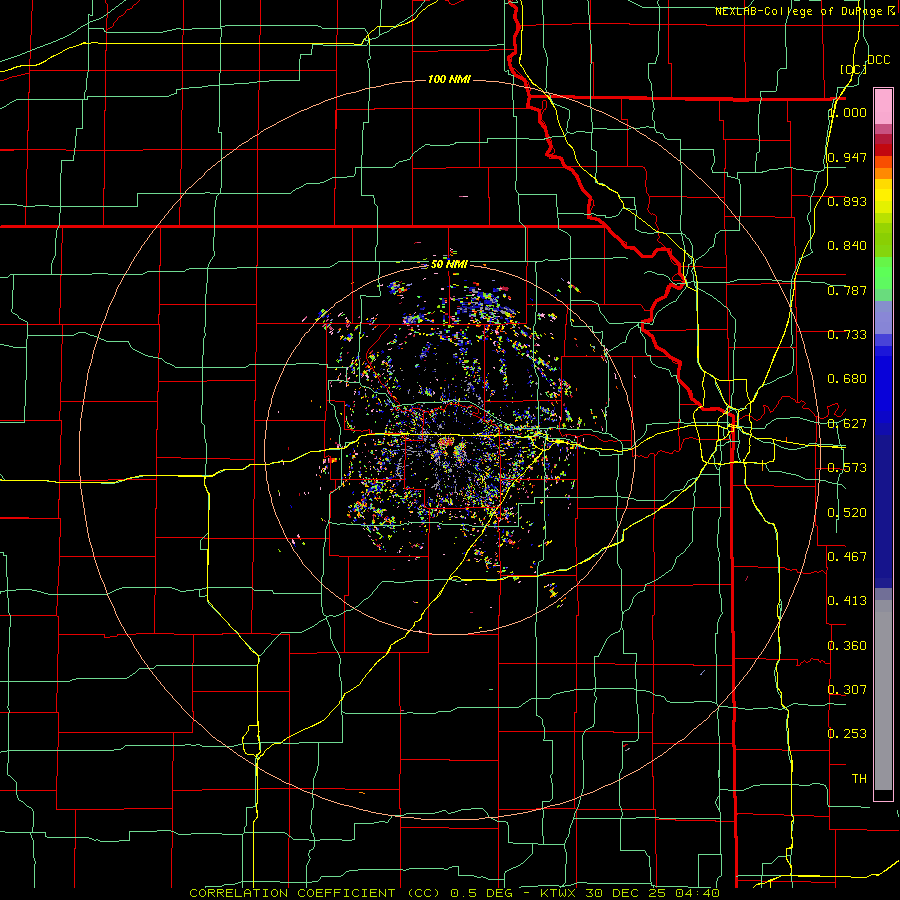Click the 0.573 color scale label
Image resolution: width=900 pixels, height=900 pixels.
point(847,468)
